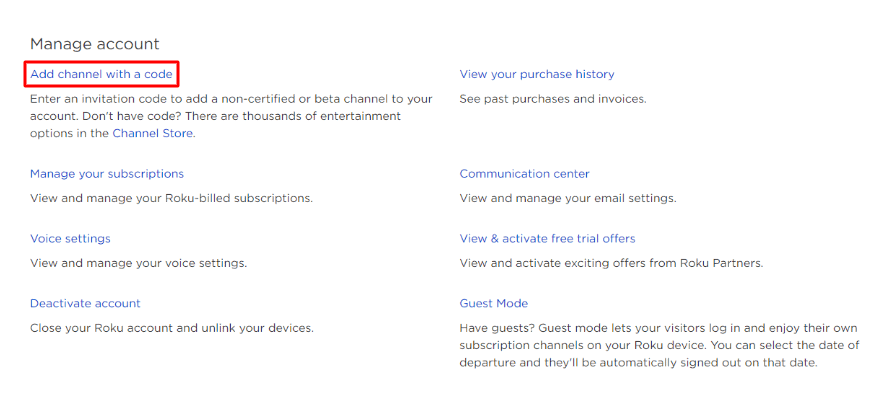Click the 'offers from Roku Partners' description
Image resolution: width=875 pixels, height=407 pixels.
pyautogui.click(x=610, y=263)
